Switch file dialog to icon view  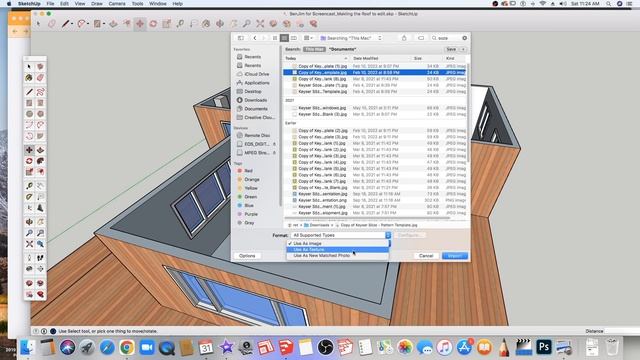(275, 38)
